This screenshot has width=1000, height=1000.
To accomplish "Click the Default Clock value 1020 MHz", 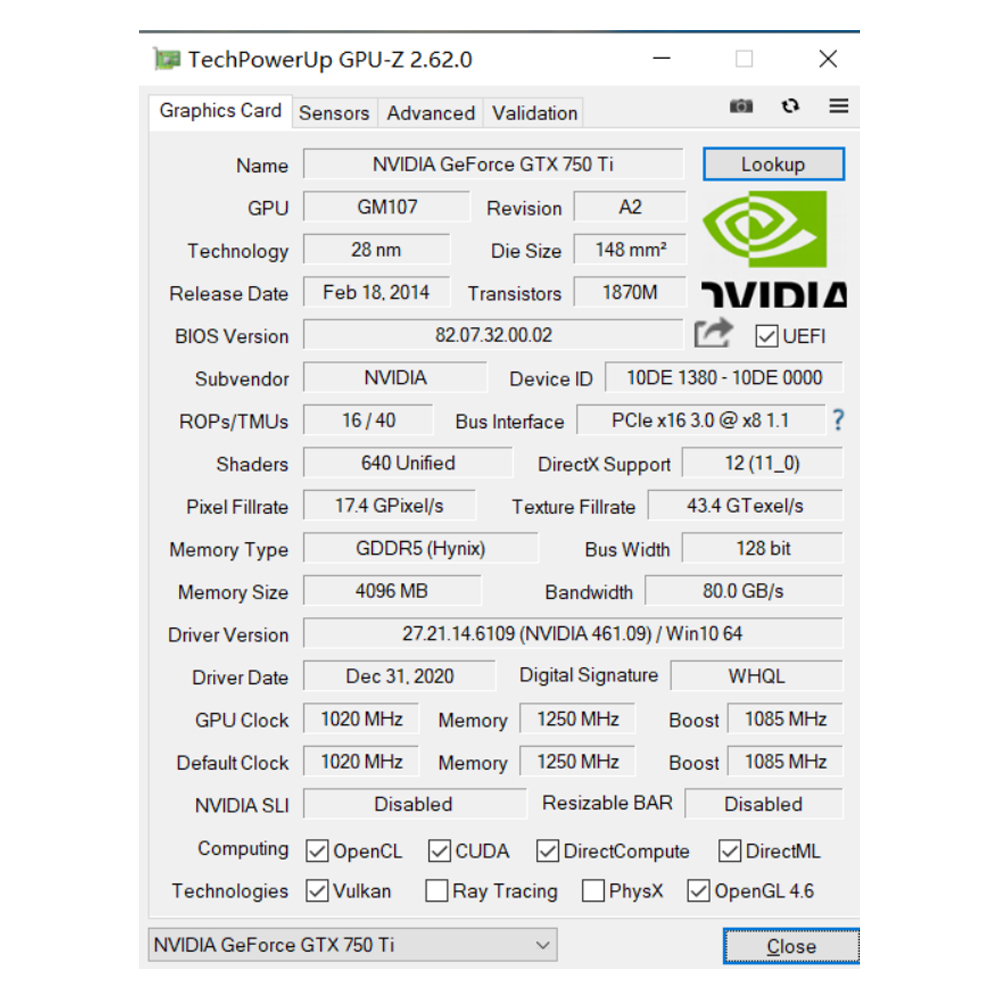I will pos(361,762).
